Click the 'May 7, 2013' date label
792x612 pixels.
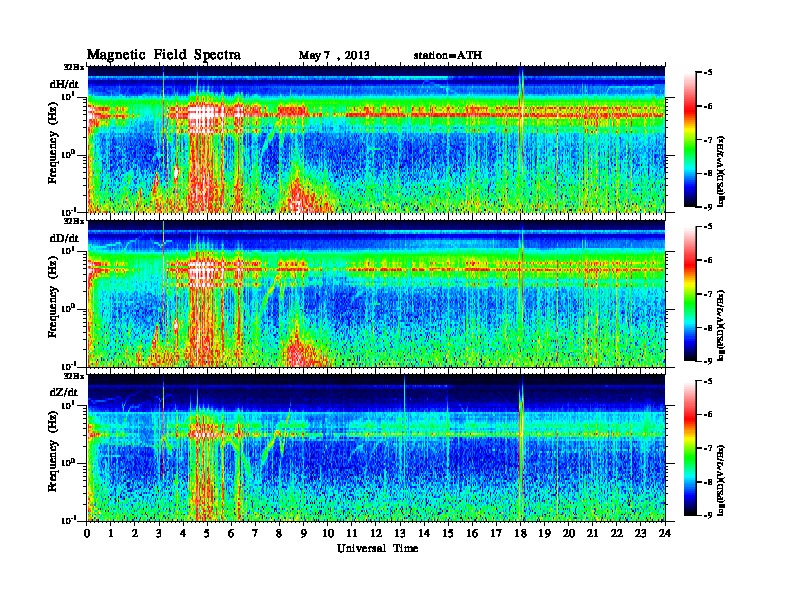click(334, 56)
